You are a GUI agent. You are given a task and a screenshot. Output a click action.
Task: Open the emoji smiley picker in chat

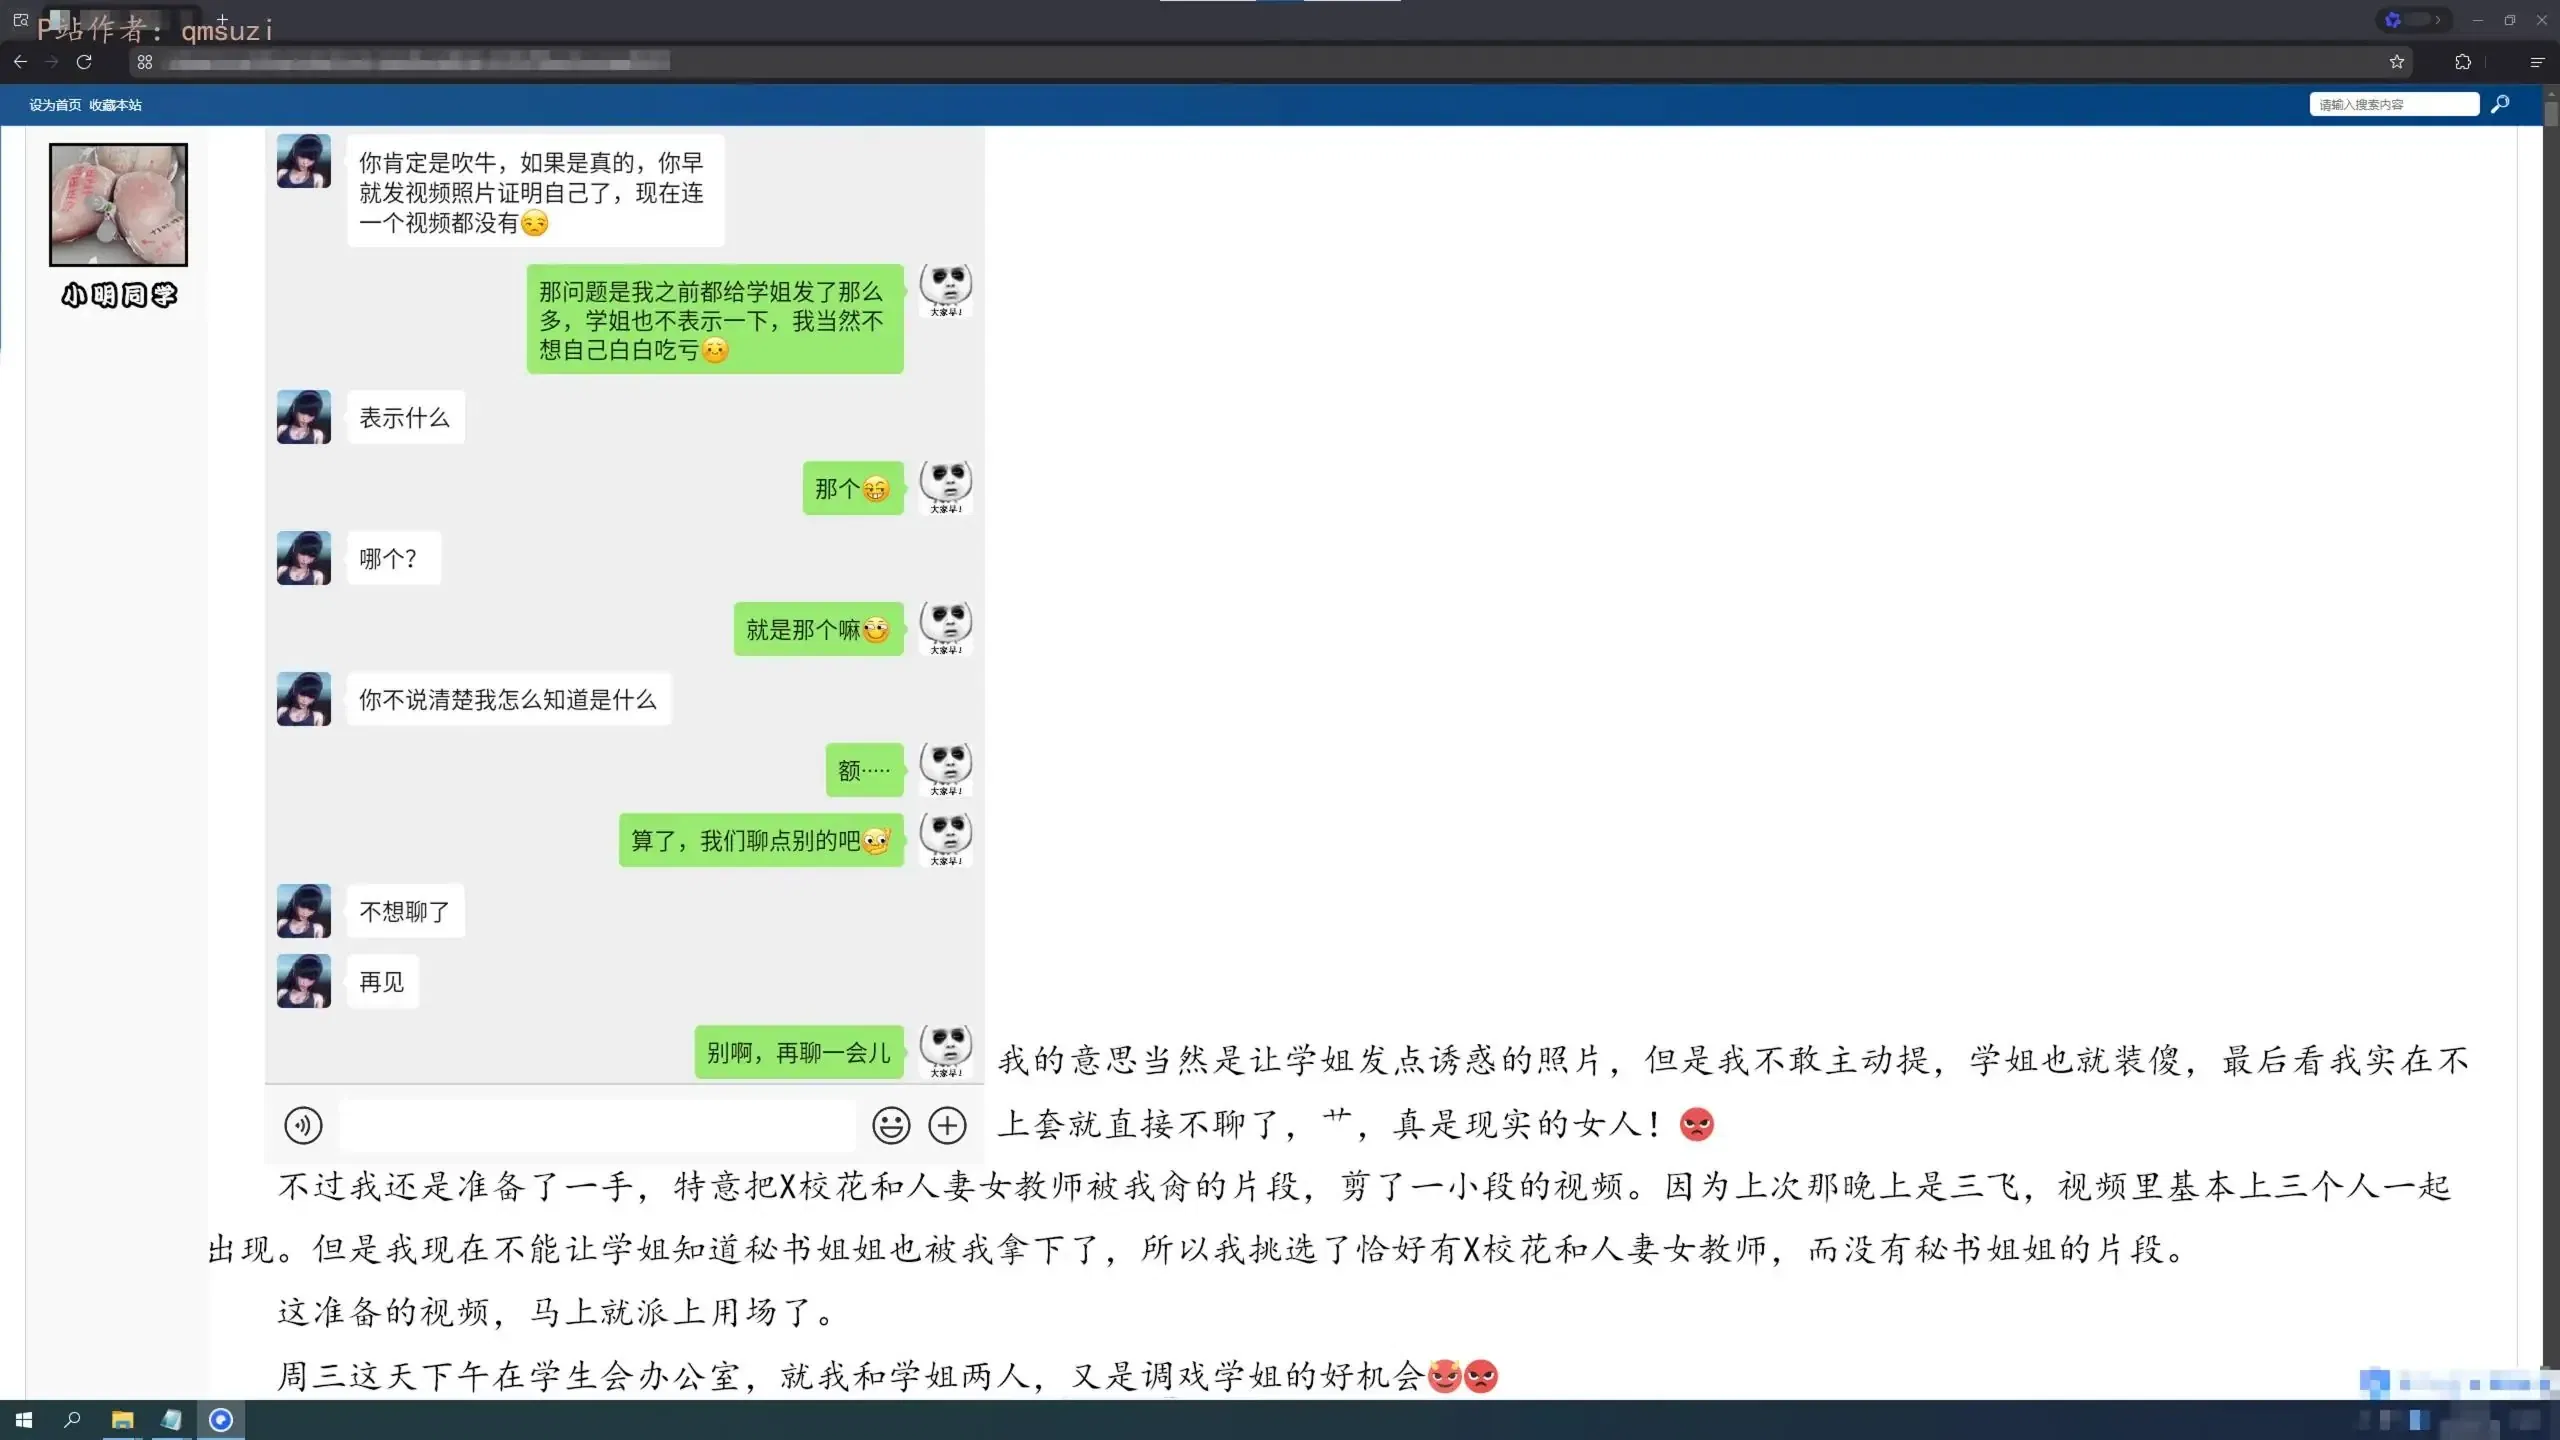(x=891, y=1125)
